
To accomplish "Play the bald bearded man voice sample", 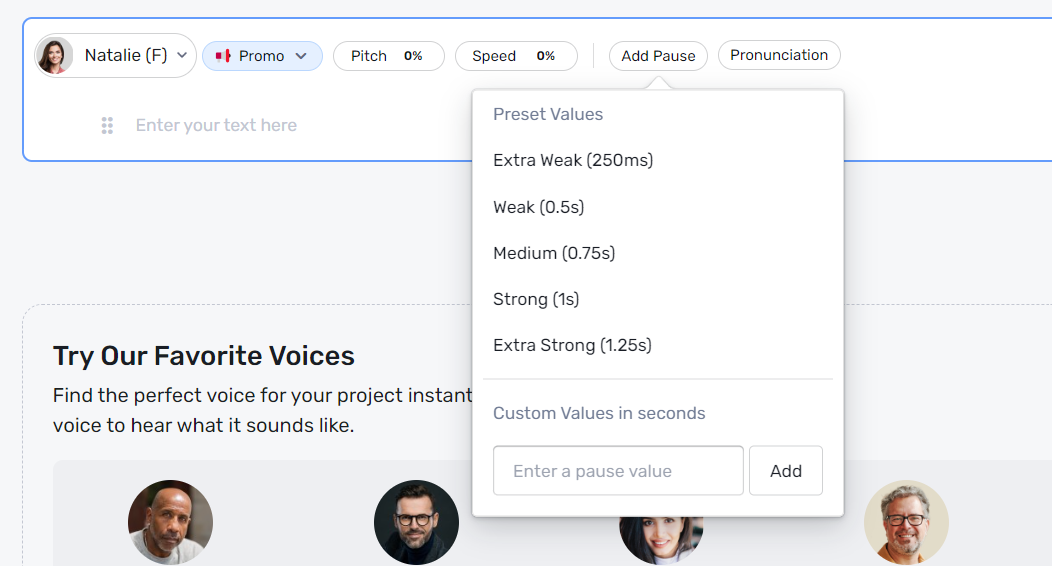I will coord(170,522).
